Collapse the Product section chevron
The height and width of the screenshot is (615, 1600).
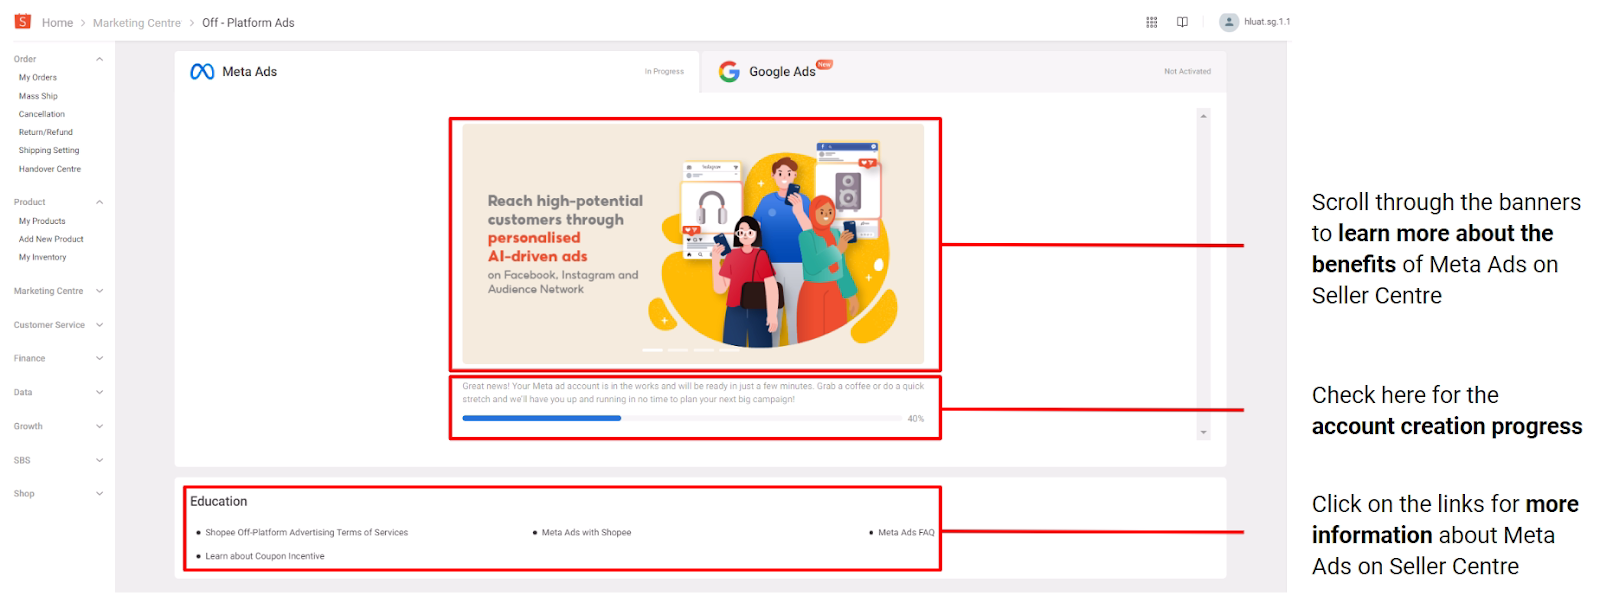(99, 202)
